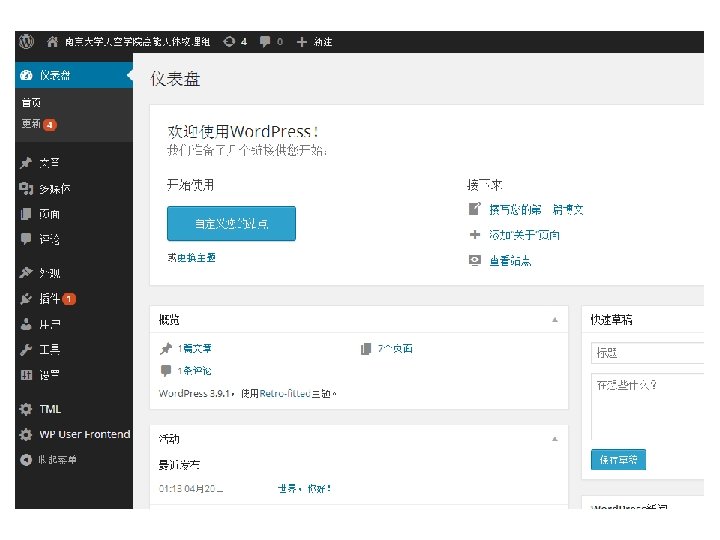The width and height of the screenshot is (720, 540).
Task: Open the comments bubble icon showing 0
Action: click(264, 42)
